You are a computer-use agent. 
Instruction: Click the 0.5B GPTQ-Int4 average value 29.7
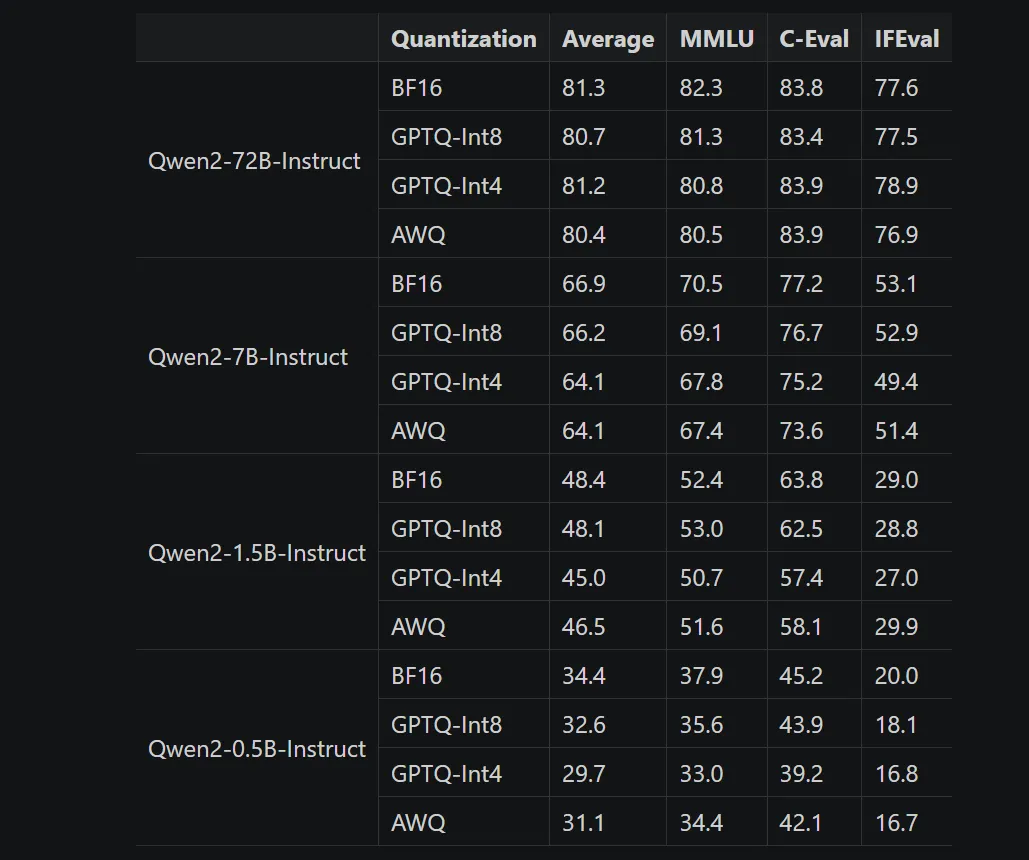coord(583,774)
